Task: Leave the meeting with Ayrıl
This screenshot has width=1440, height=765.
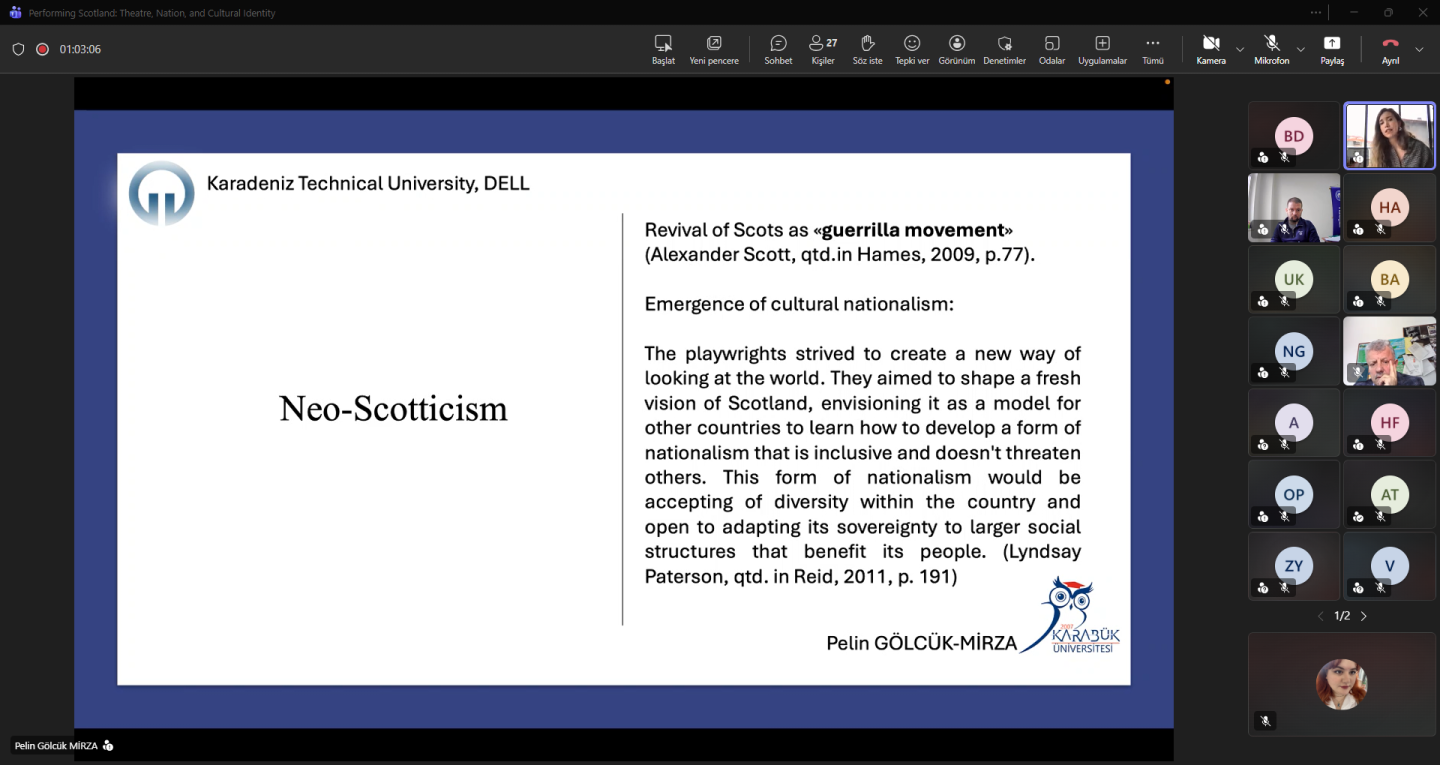Action: pyautogui.click(x=1390, y=48)
